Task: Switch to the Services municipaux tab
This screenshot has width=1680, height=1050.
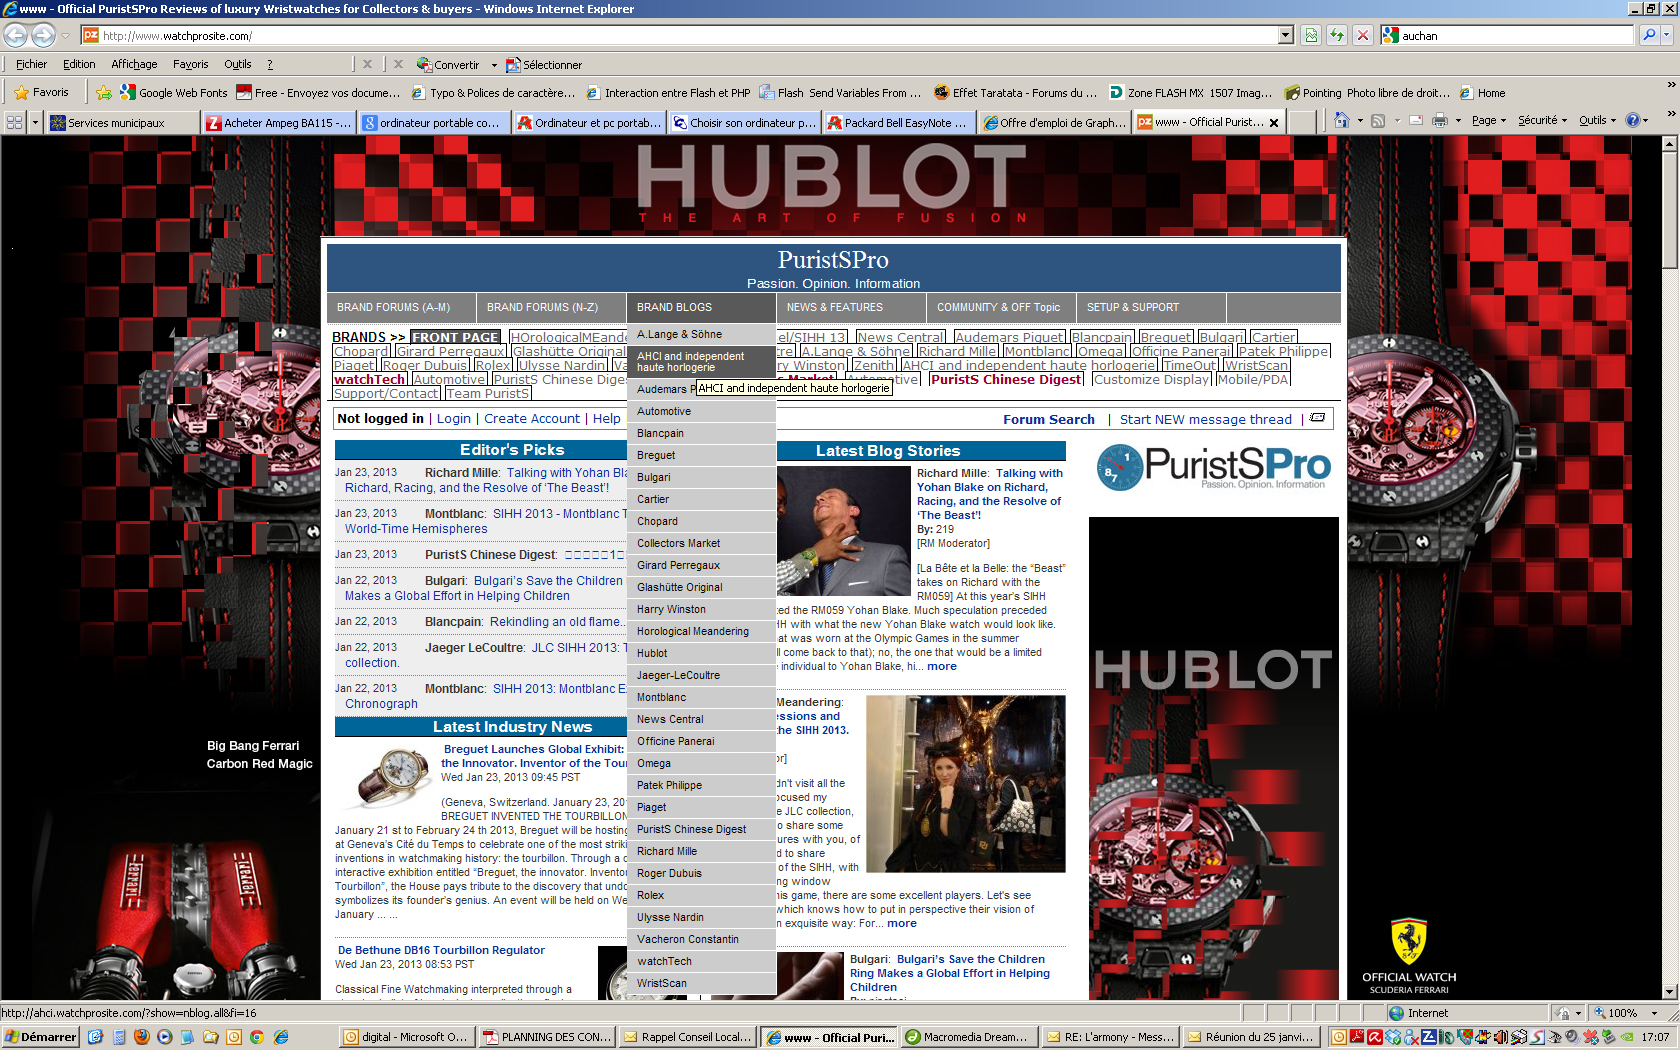Action: click(122, 122)
